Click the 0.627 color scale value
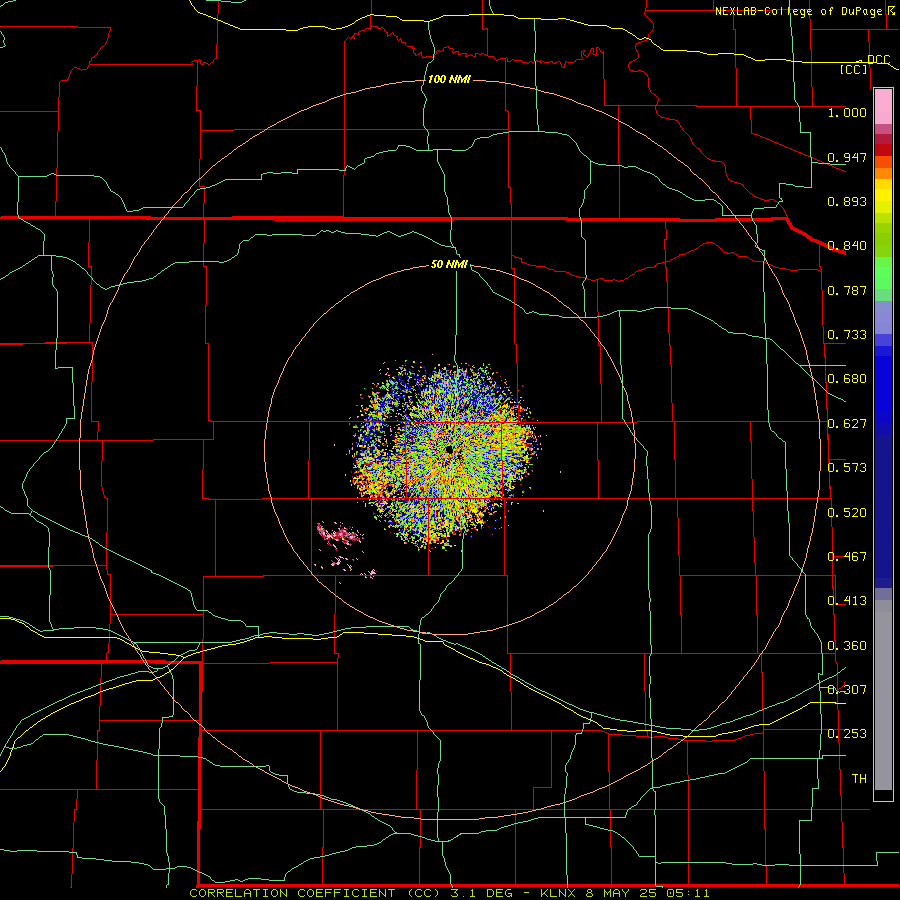Viewport: 900px width, 900px height. 847,424
